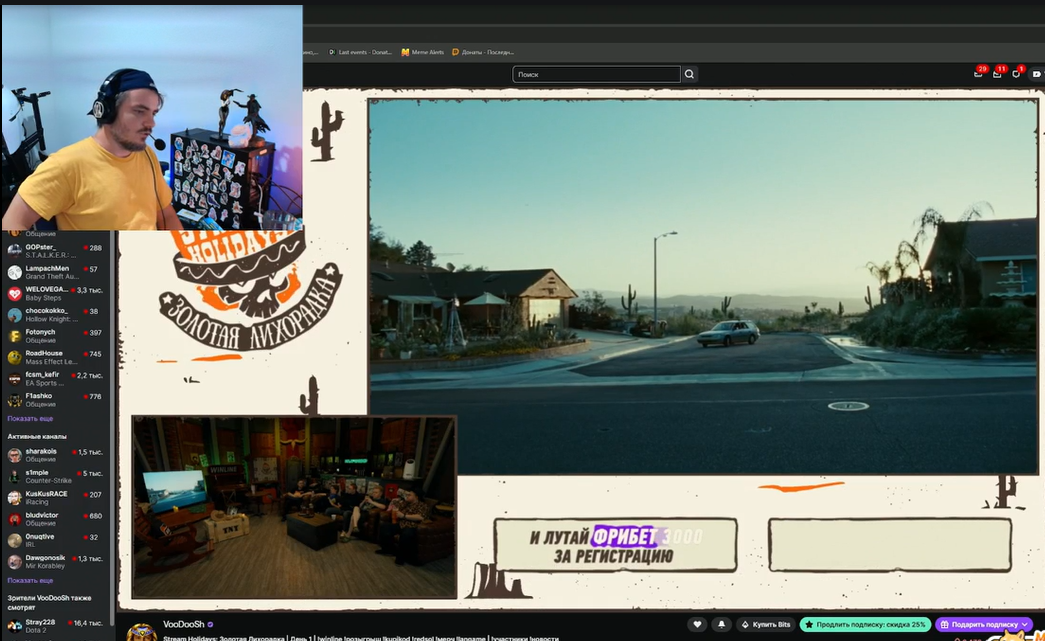Click sharakois channel avatar
The height and width of the screenshot is (641, 1045).
click(x=15, y=456)
